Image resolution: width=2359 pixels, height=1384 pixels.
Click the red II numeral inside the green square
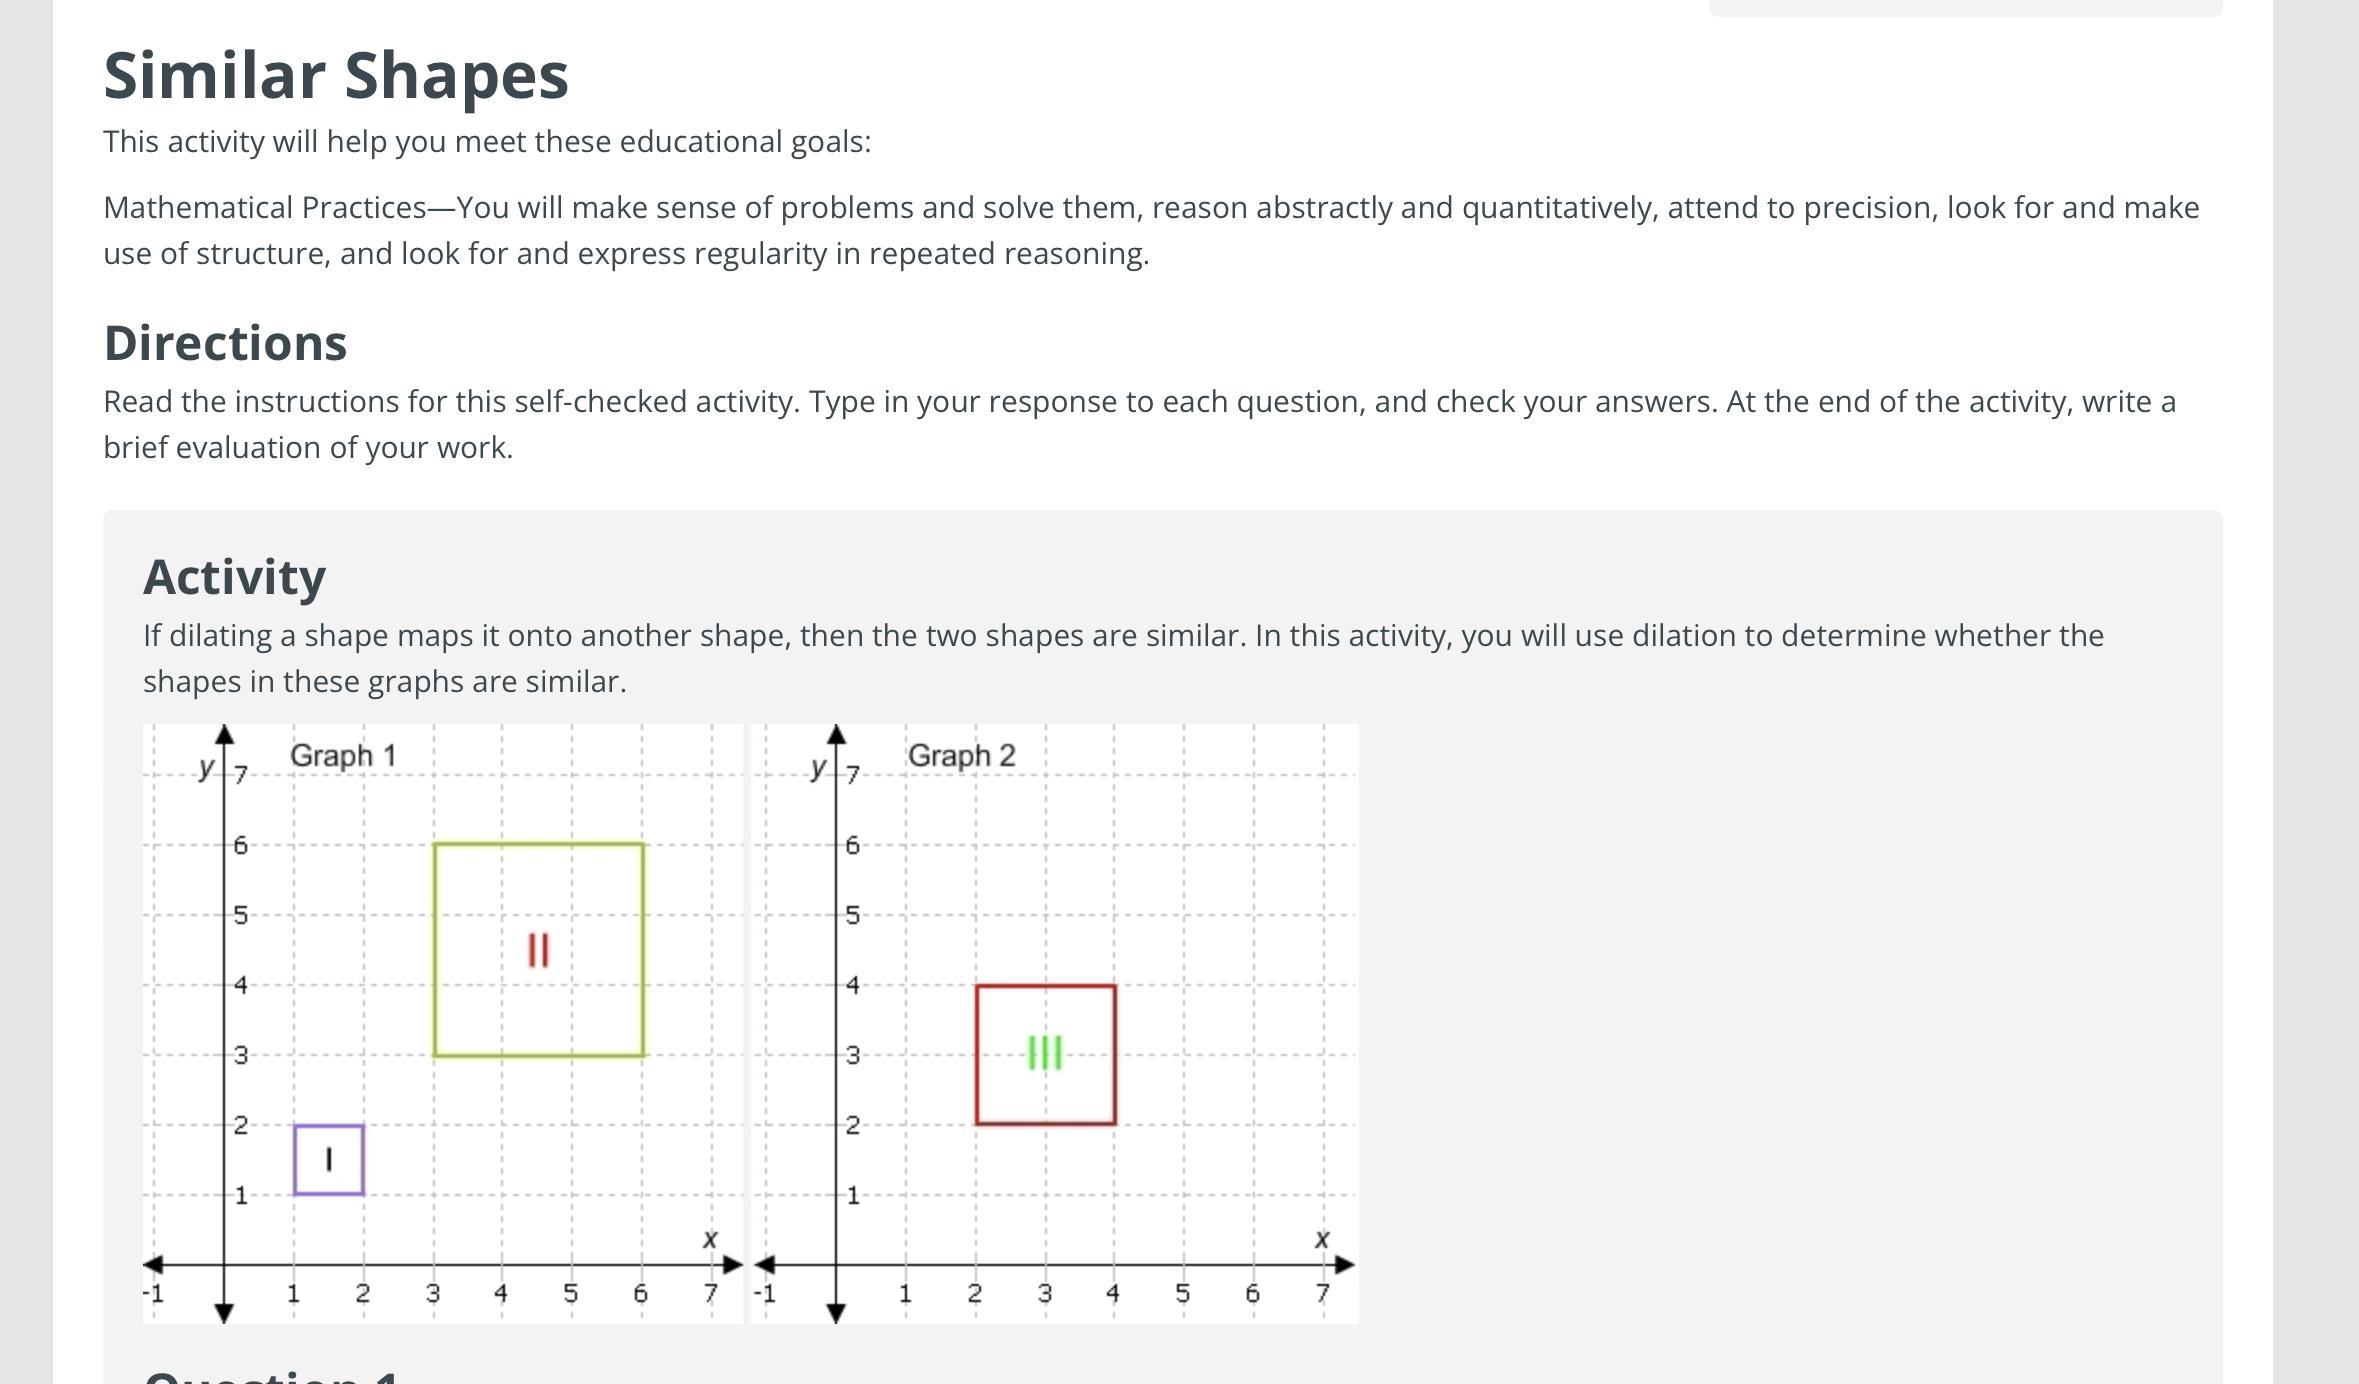(x=538, y=950)
